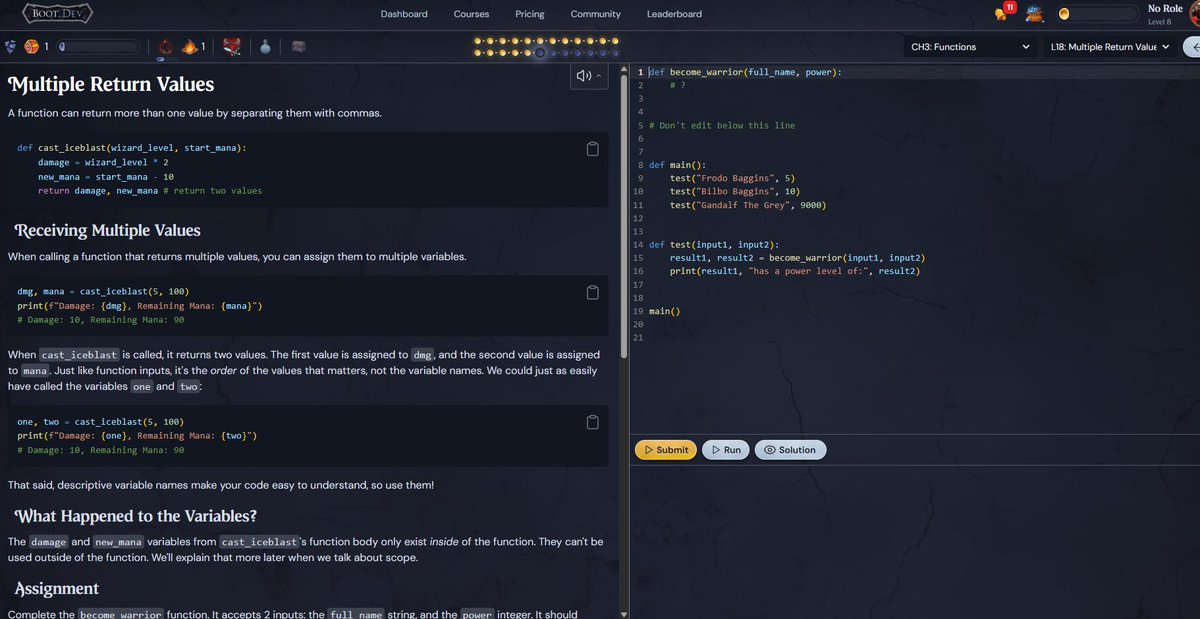View the Solution

[790, 450]
